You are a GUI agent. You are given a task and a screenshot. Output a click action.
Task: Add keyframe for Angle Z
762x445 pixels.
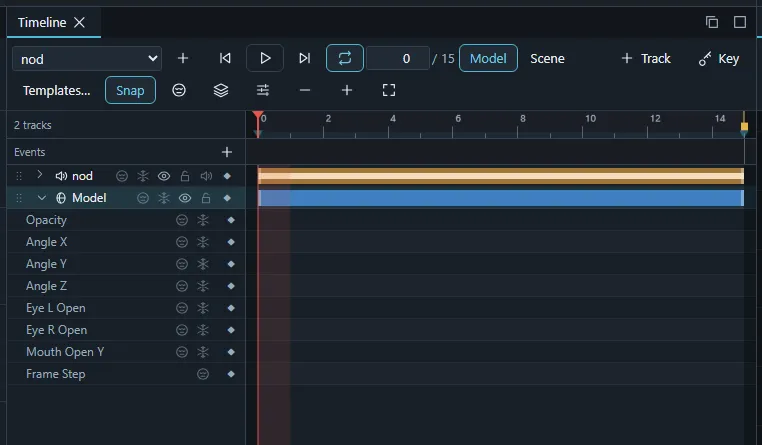click(x=231, y=286)
